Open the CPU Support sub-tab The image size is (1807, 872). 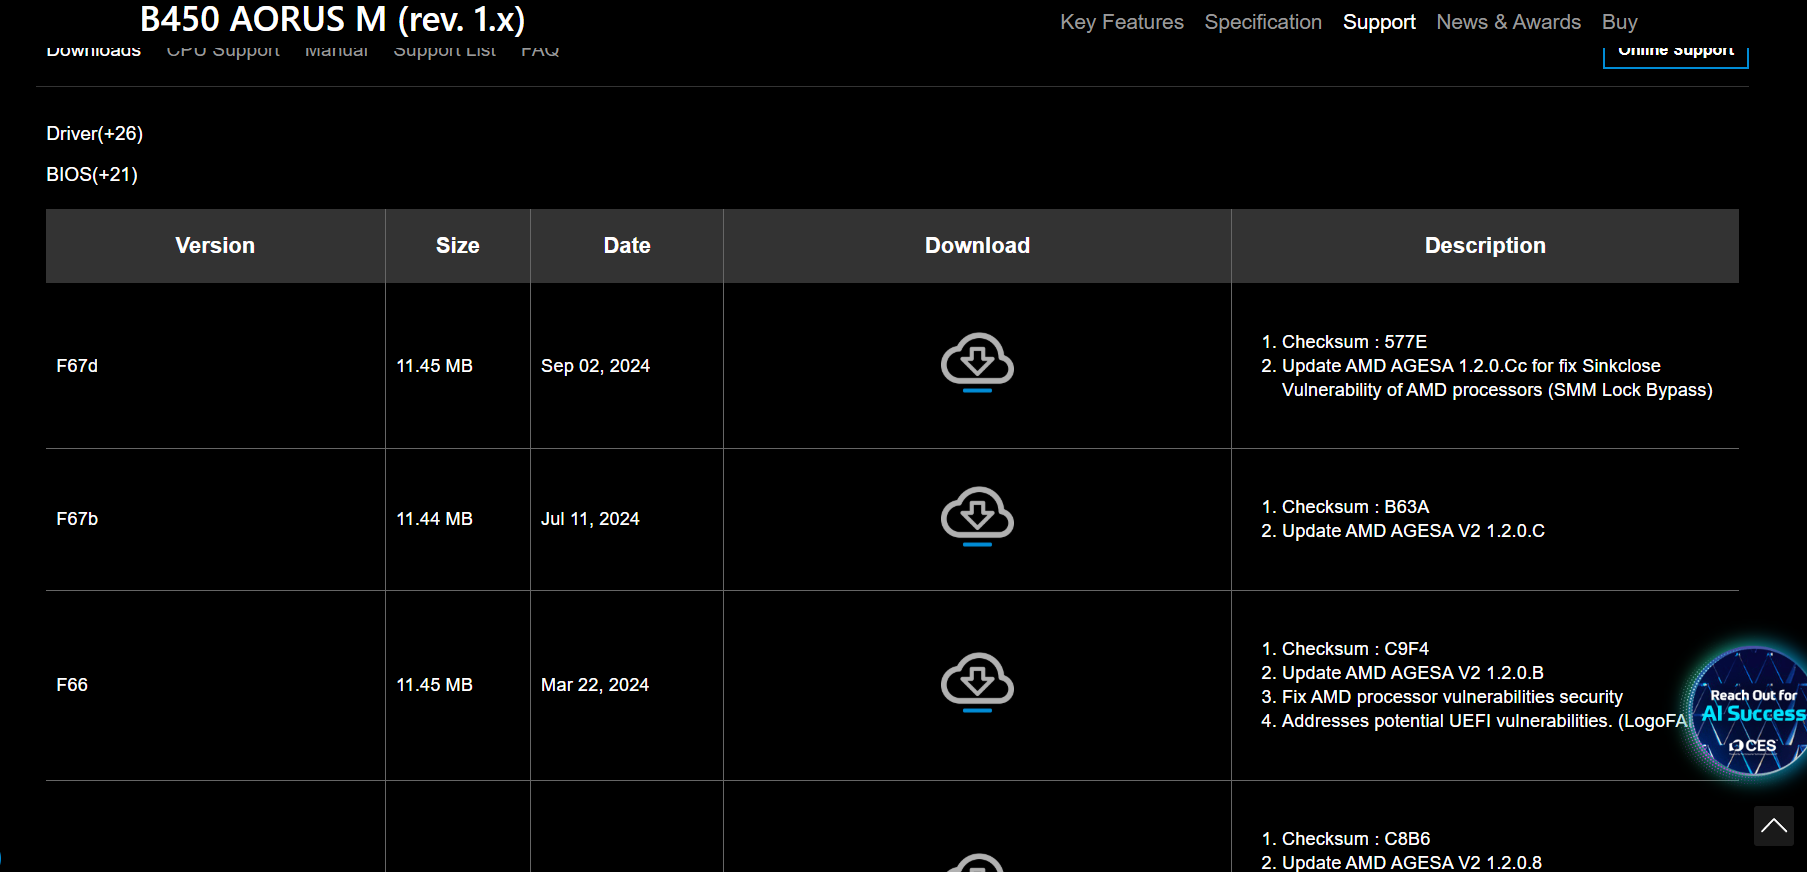(223, 52)
